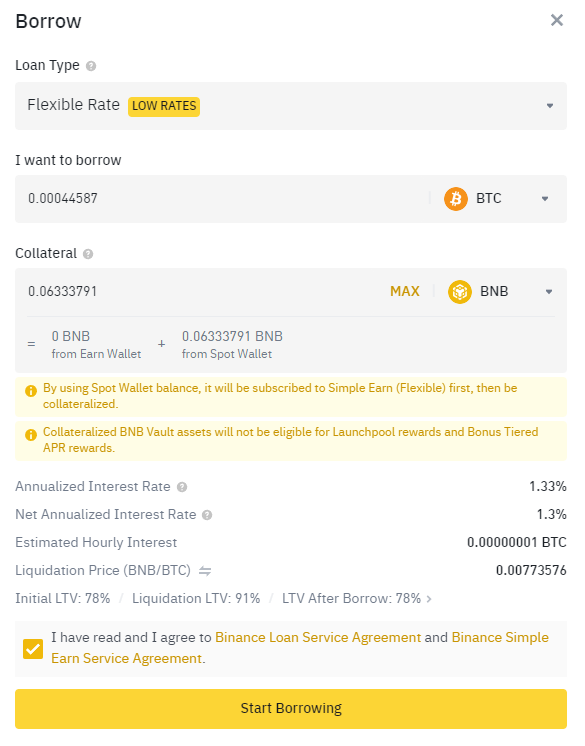Click the Start Borrowing button
This screenshot has height=746, width=585.
(x=291, y=708)
